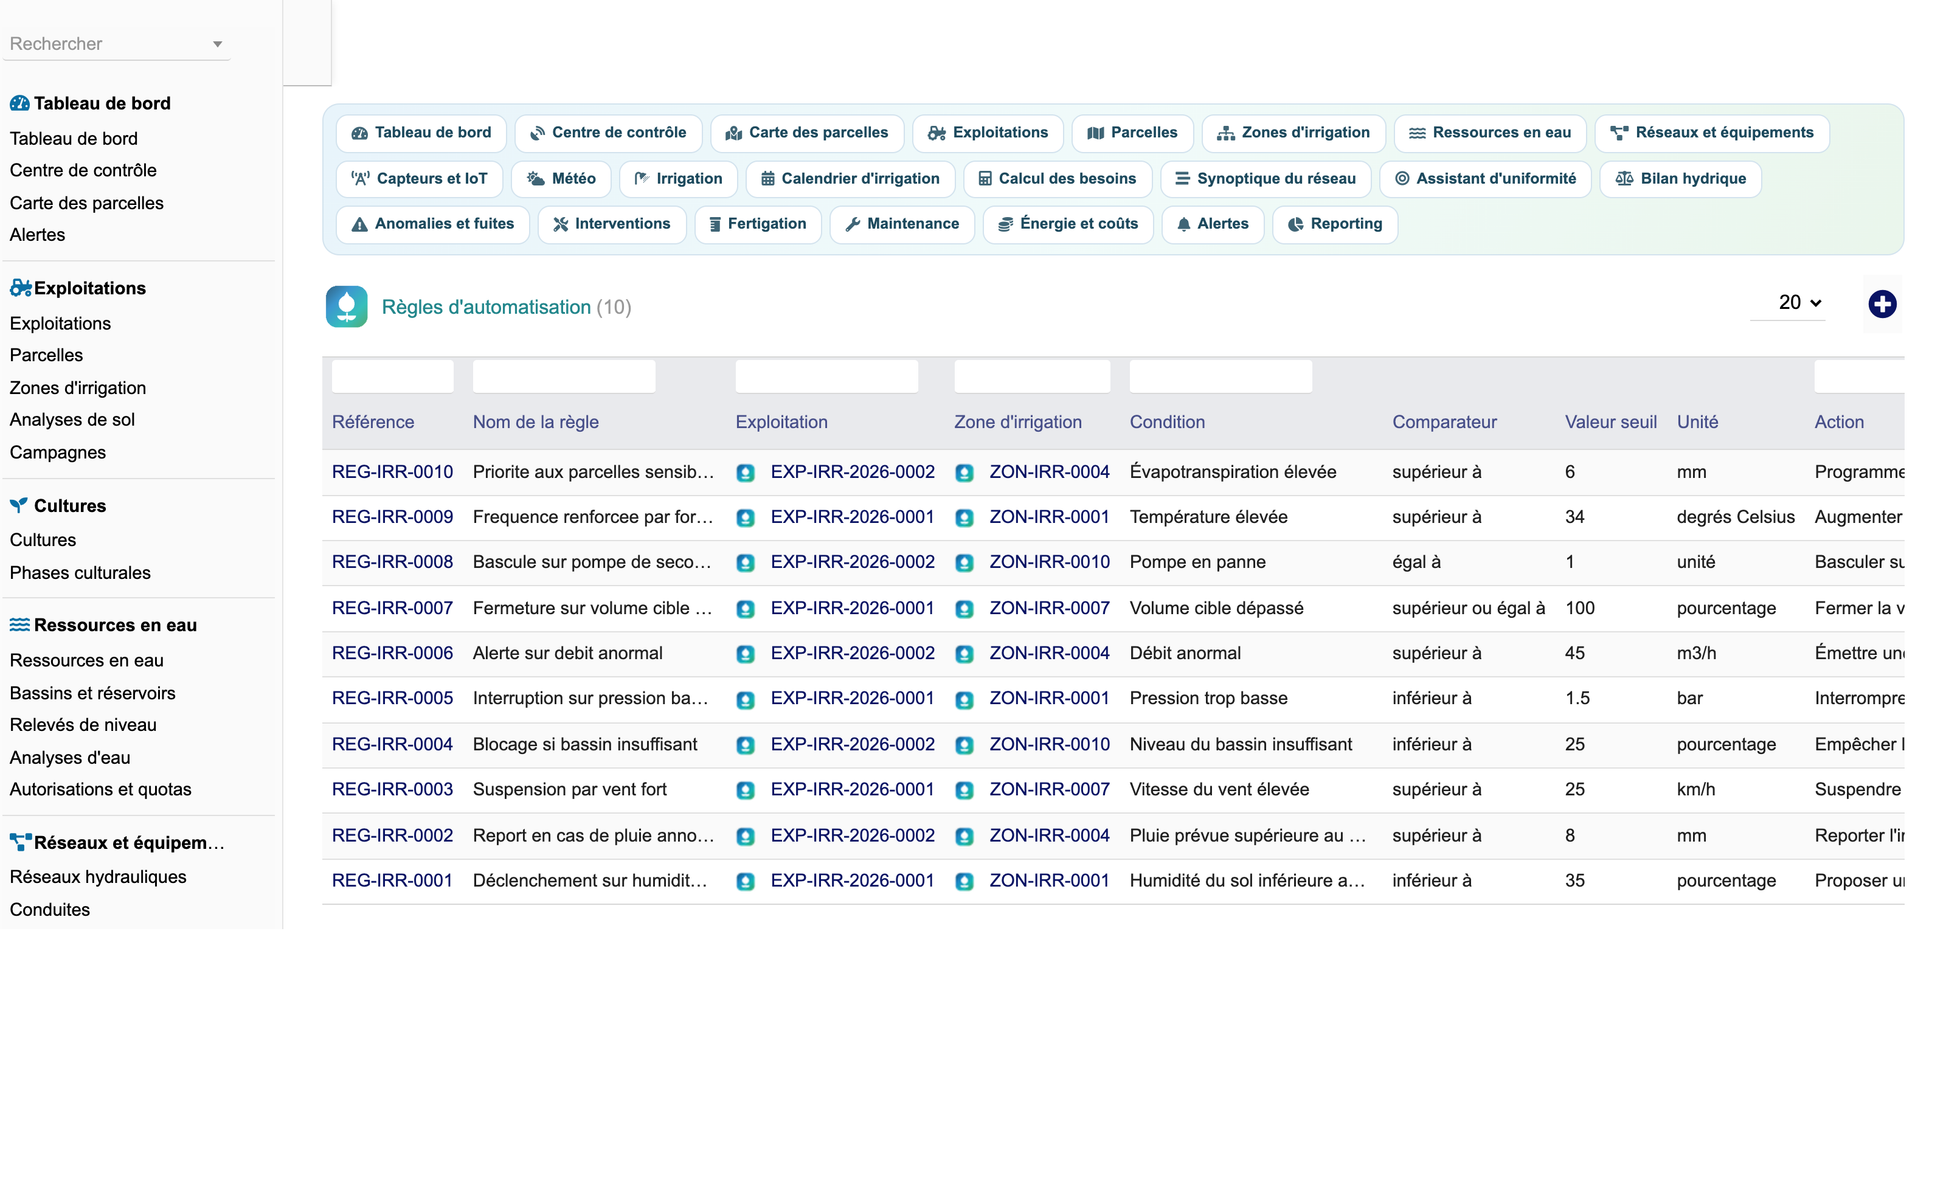Screen dimensions: 1946x1204
Task: Click zone icon in REG-IRR-0007 row
Action: tap(964, 609)
